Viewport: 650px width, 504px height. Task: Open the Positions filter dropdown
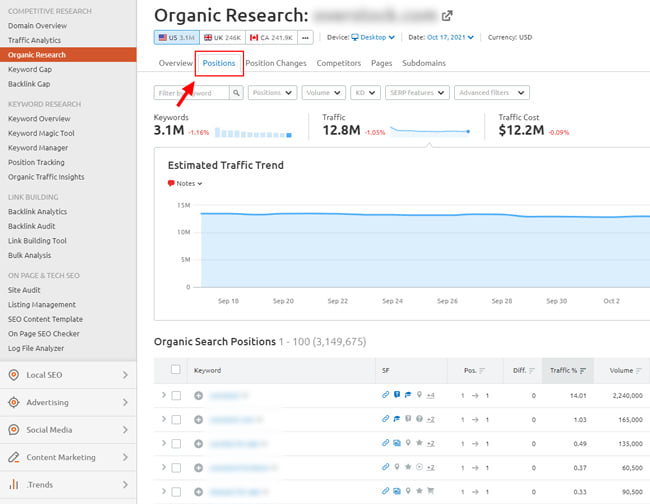(x=272, y=93)
